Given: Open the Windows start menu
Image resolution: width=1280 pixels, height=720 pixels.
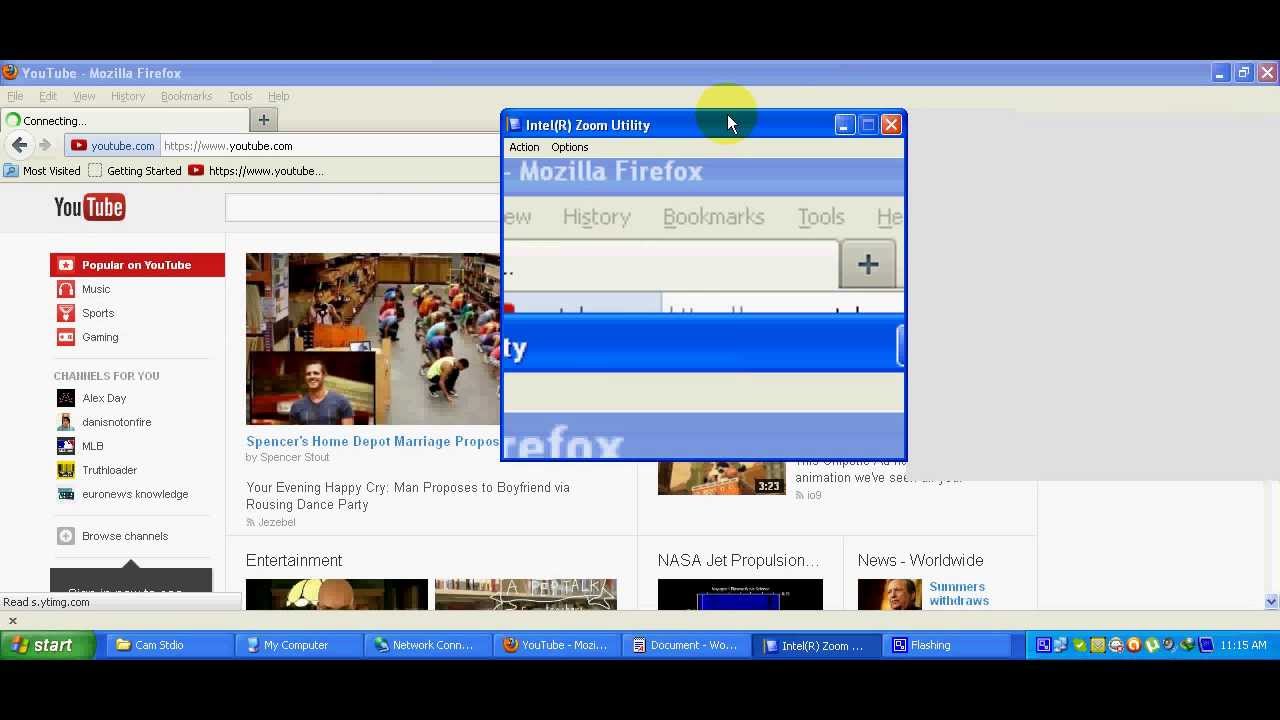Looking at the screenshot, I should coord(47,645).
